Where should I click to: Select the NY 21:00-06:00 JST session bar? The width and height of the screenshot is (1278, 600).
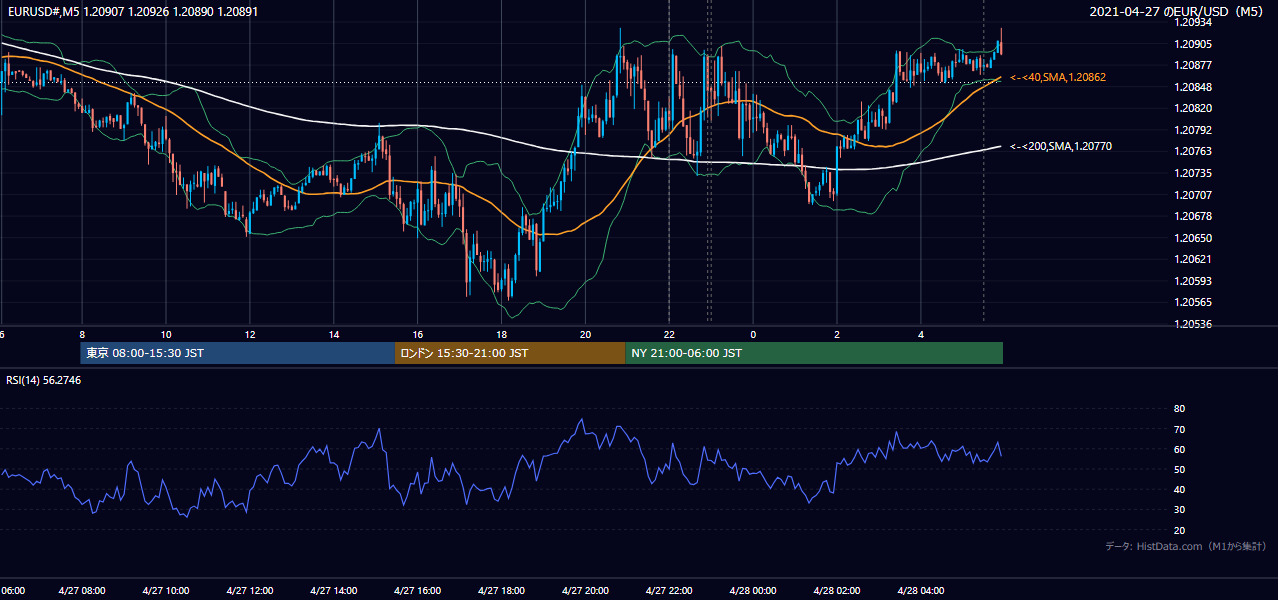pyautogui.click(x=814, y=353)
